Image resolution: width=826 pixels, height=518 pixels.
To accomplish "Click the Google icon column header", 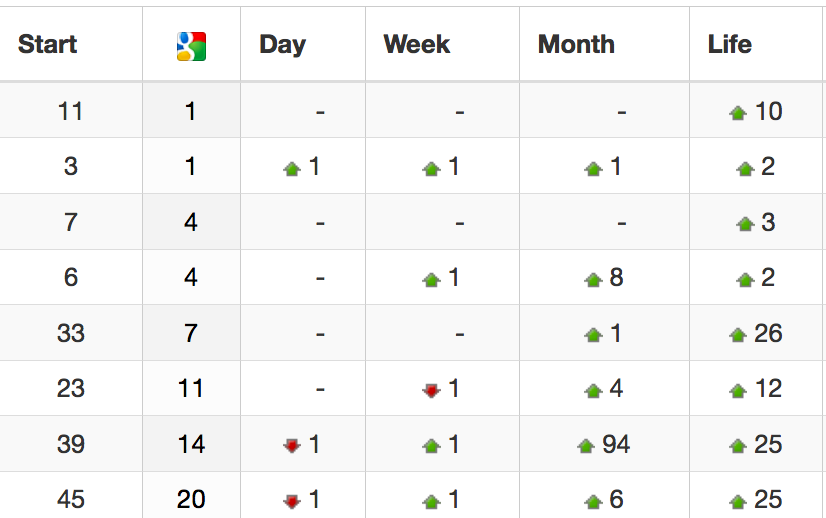I will click(191, 46).
